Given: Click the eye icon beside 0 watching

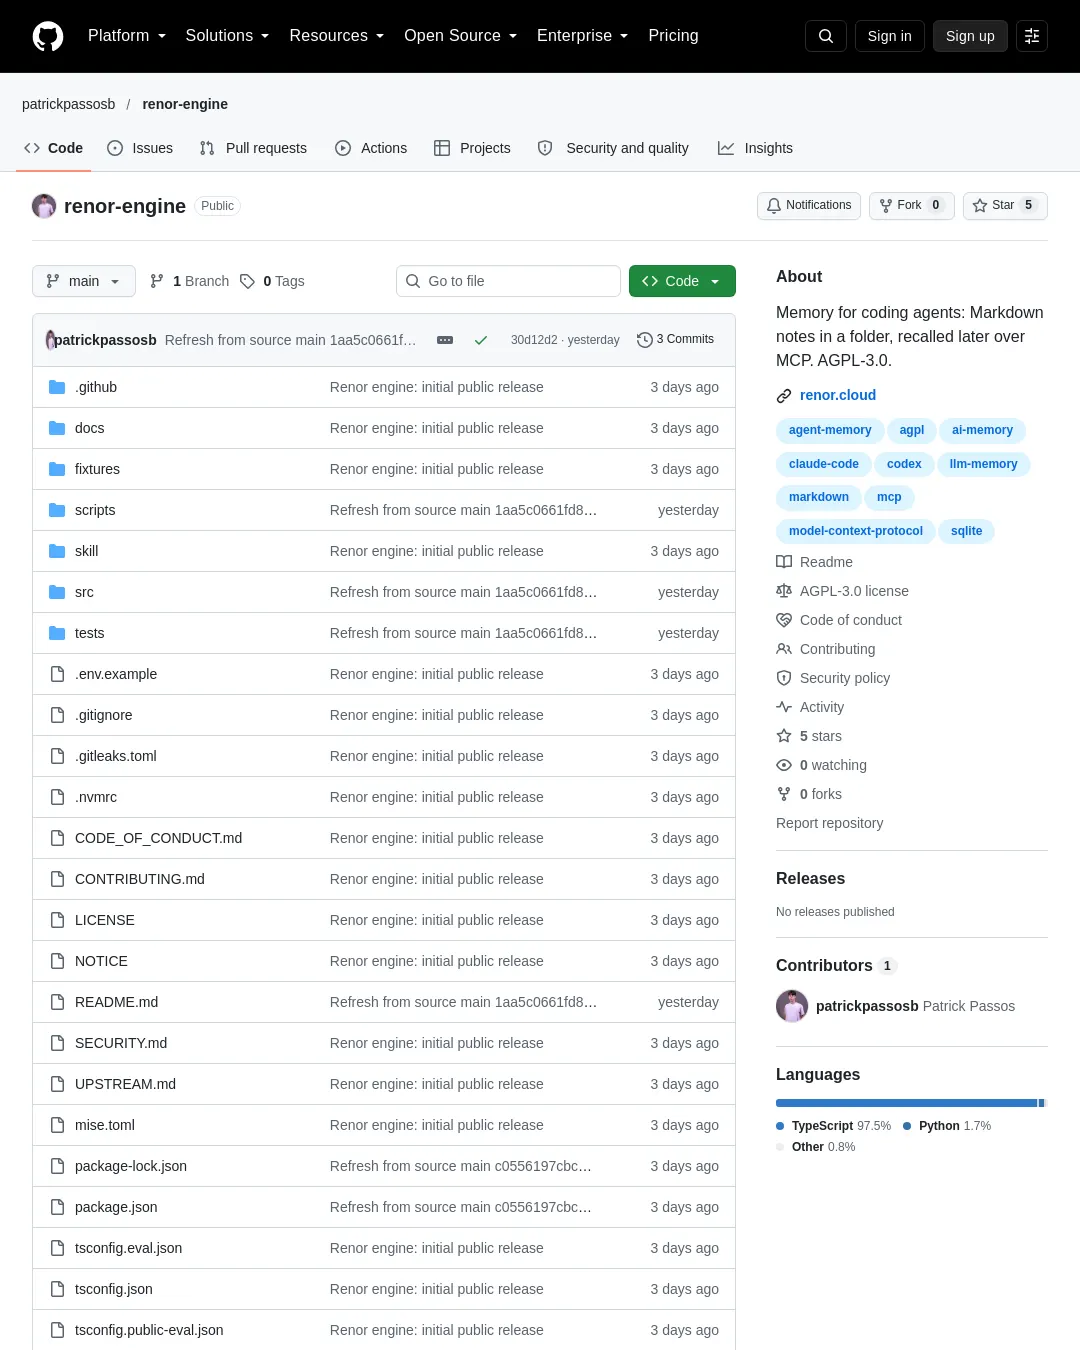Looking at the screenshot, I should [x=784, y=765].
